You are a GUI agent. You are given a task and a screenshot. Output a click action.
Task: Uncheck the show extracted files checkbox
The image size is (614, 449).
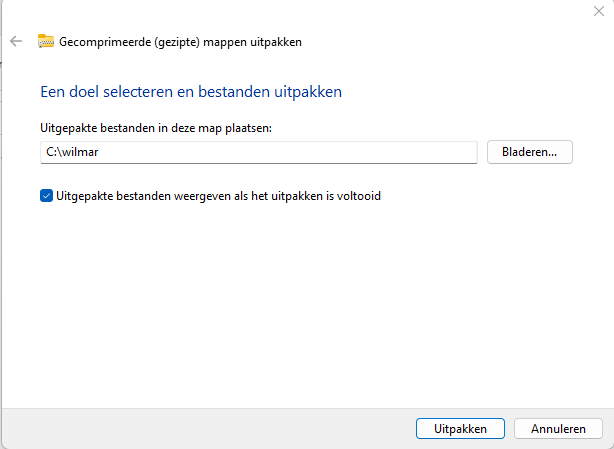click(x=46, y=196)
